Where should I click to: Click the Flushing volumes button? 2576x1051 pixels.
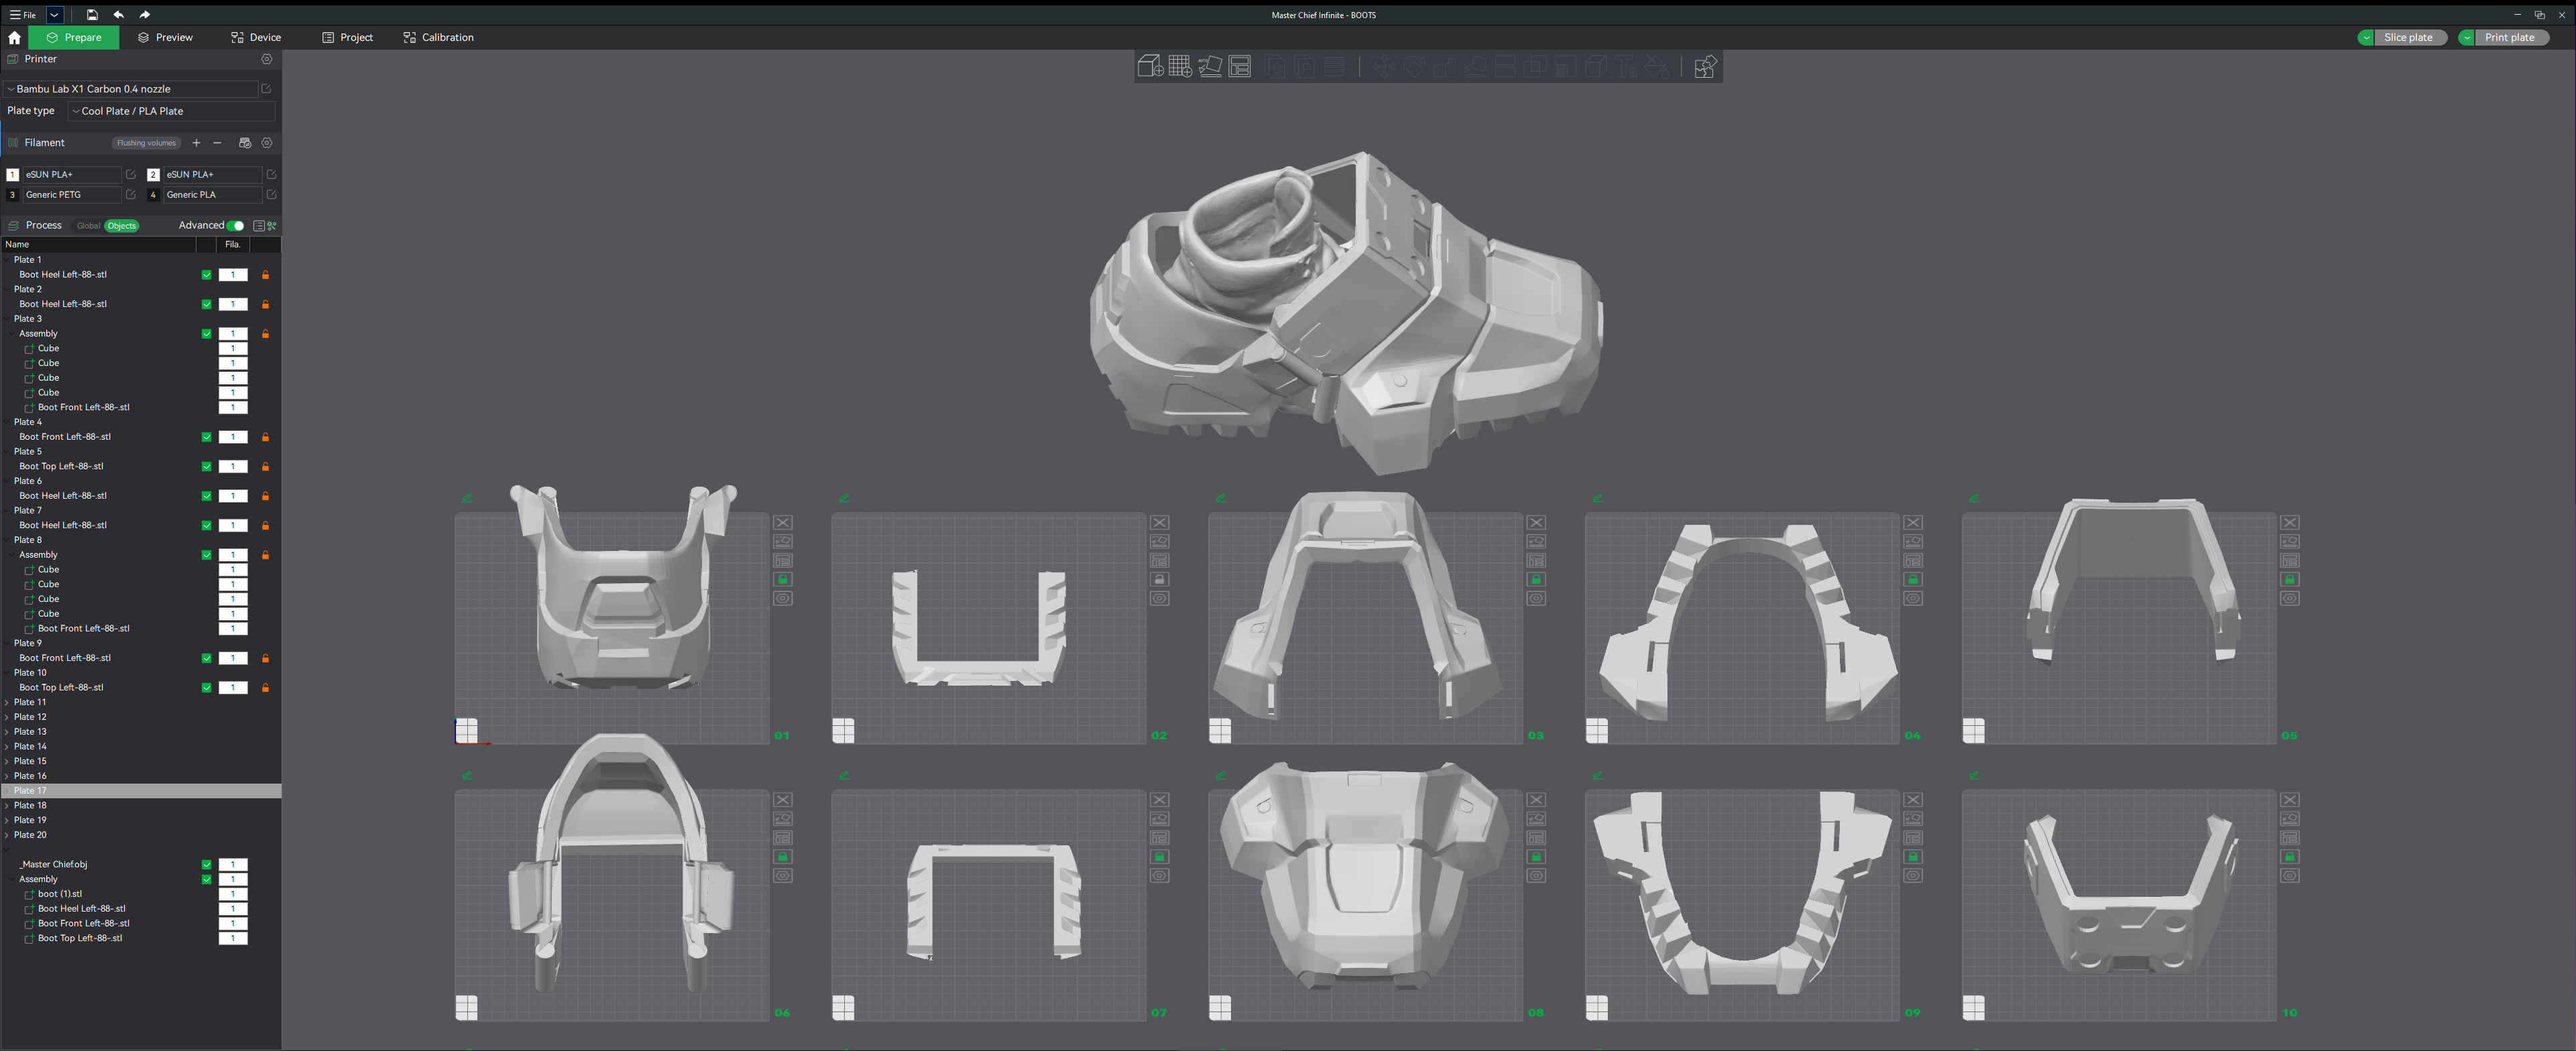click(146, 143)
